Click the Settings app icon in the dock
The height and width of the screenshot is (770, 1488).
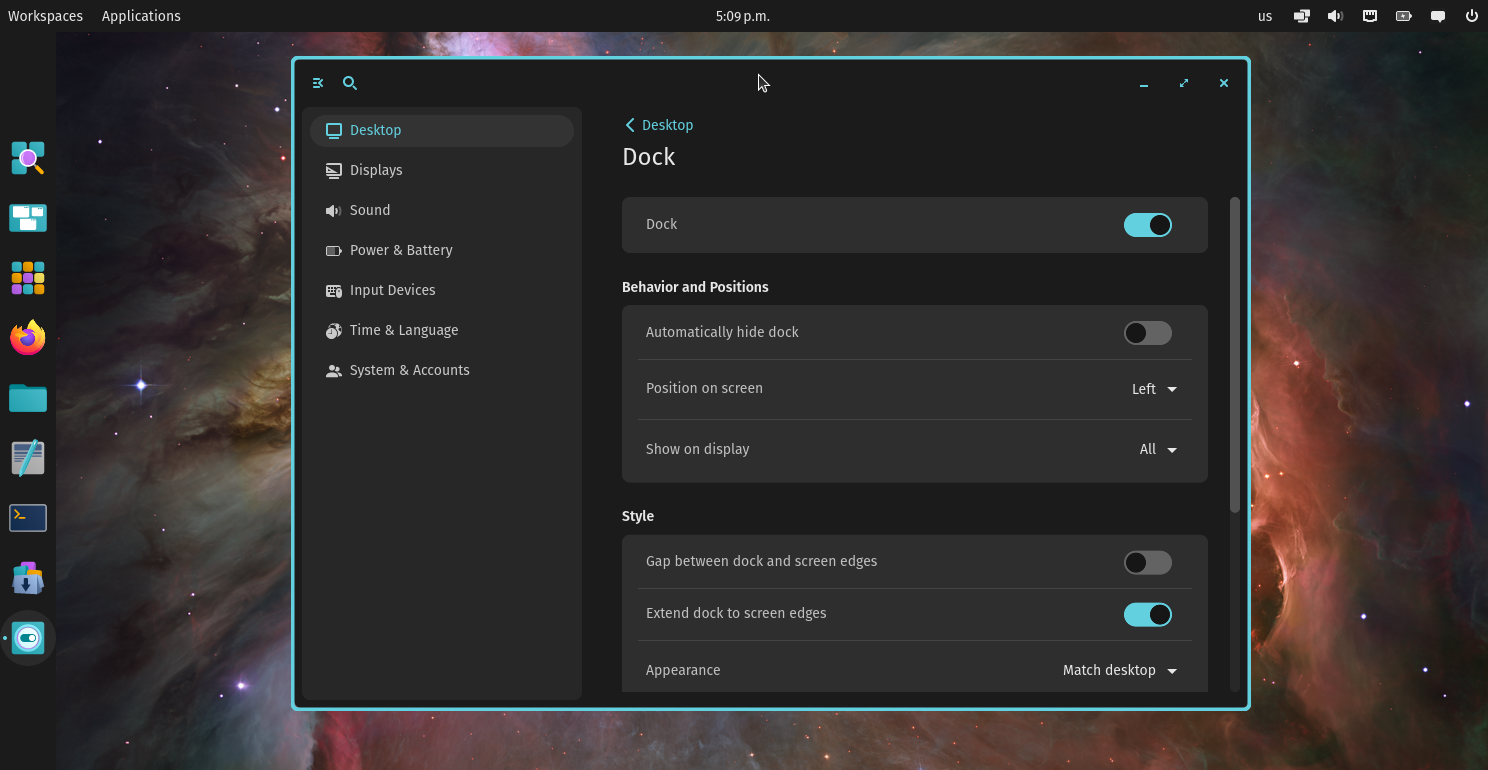pyautogui.click(x=28, y=638)
